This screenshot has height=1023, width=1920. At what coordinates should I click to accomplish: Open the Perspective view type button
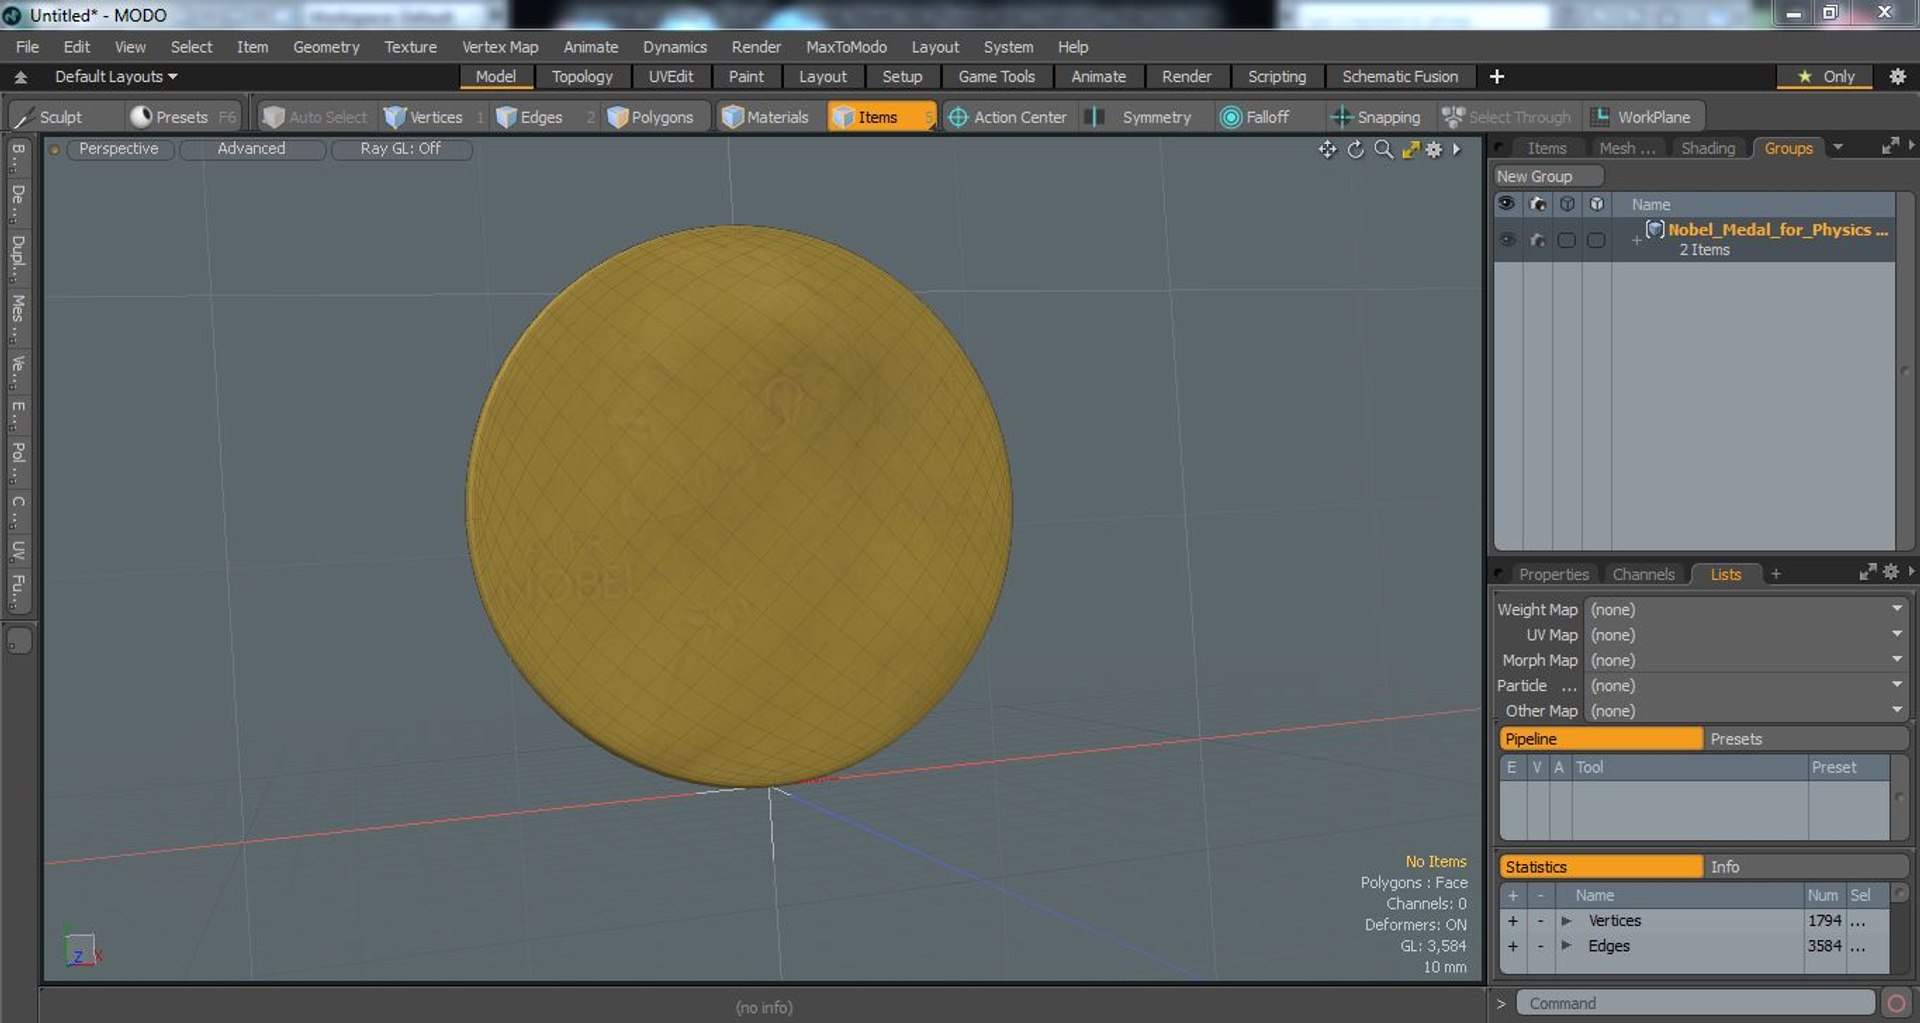point(118,149)
